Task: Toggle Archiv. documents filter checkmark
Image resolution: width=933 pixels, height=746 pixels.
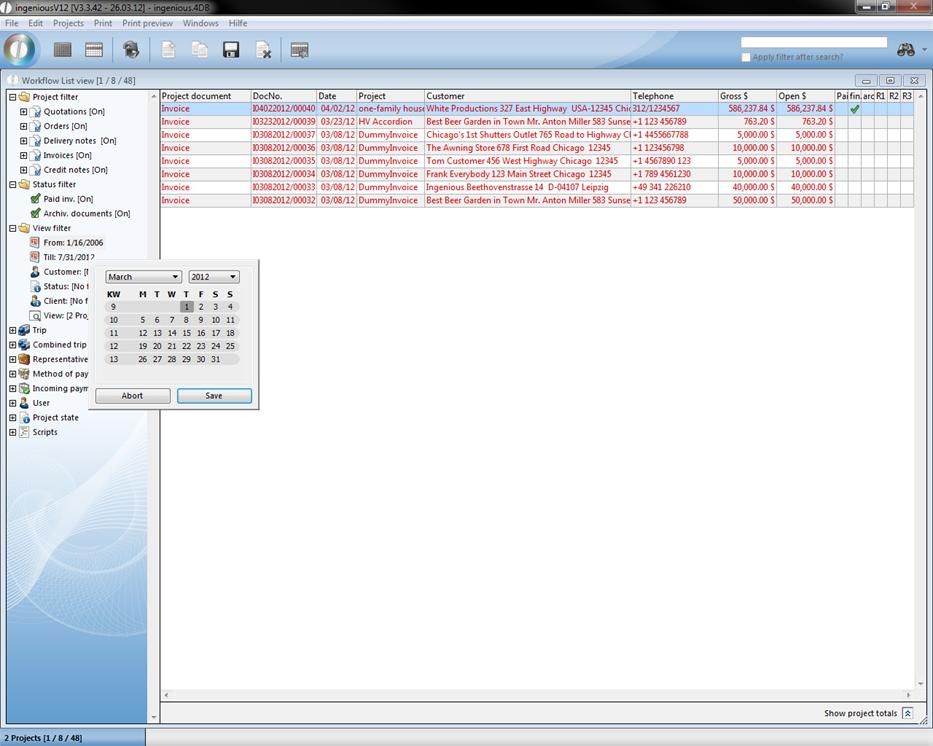Action: 35,213
